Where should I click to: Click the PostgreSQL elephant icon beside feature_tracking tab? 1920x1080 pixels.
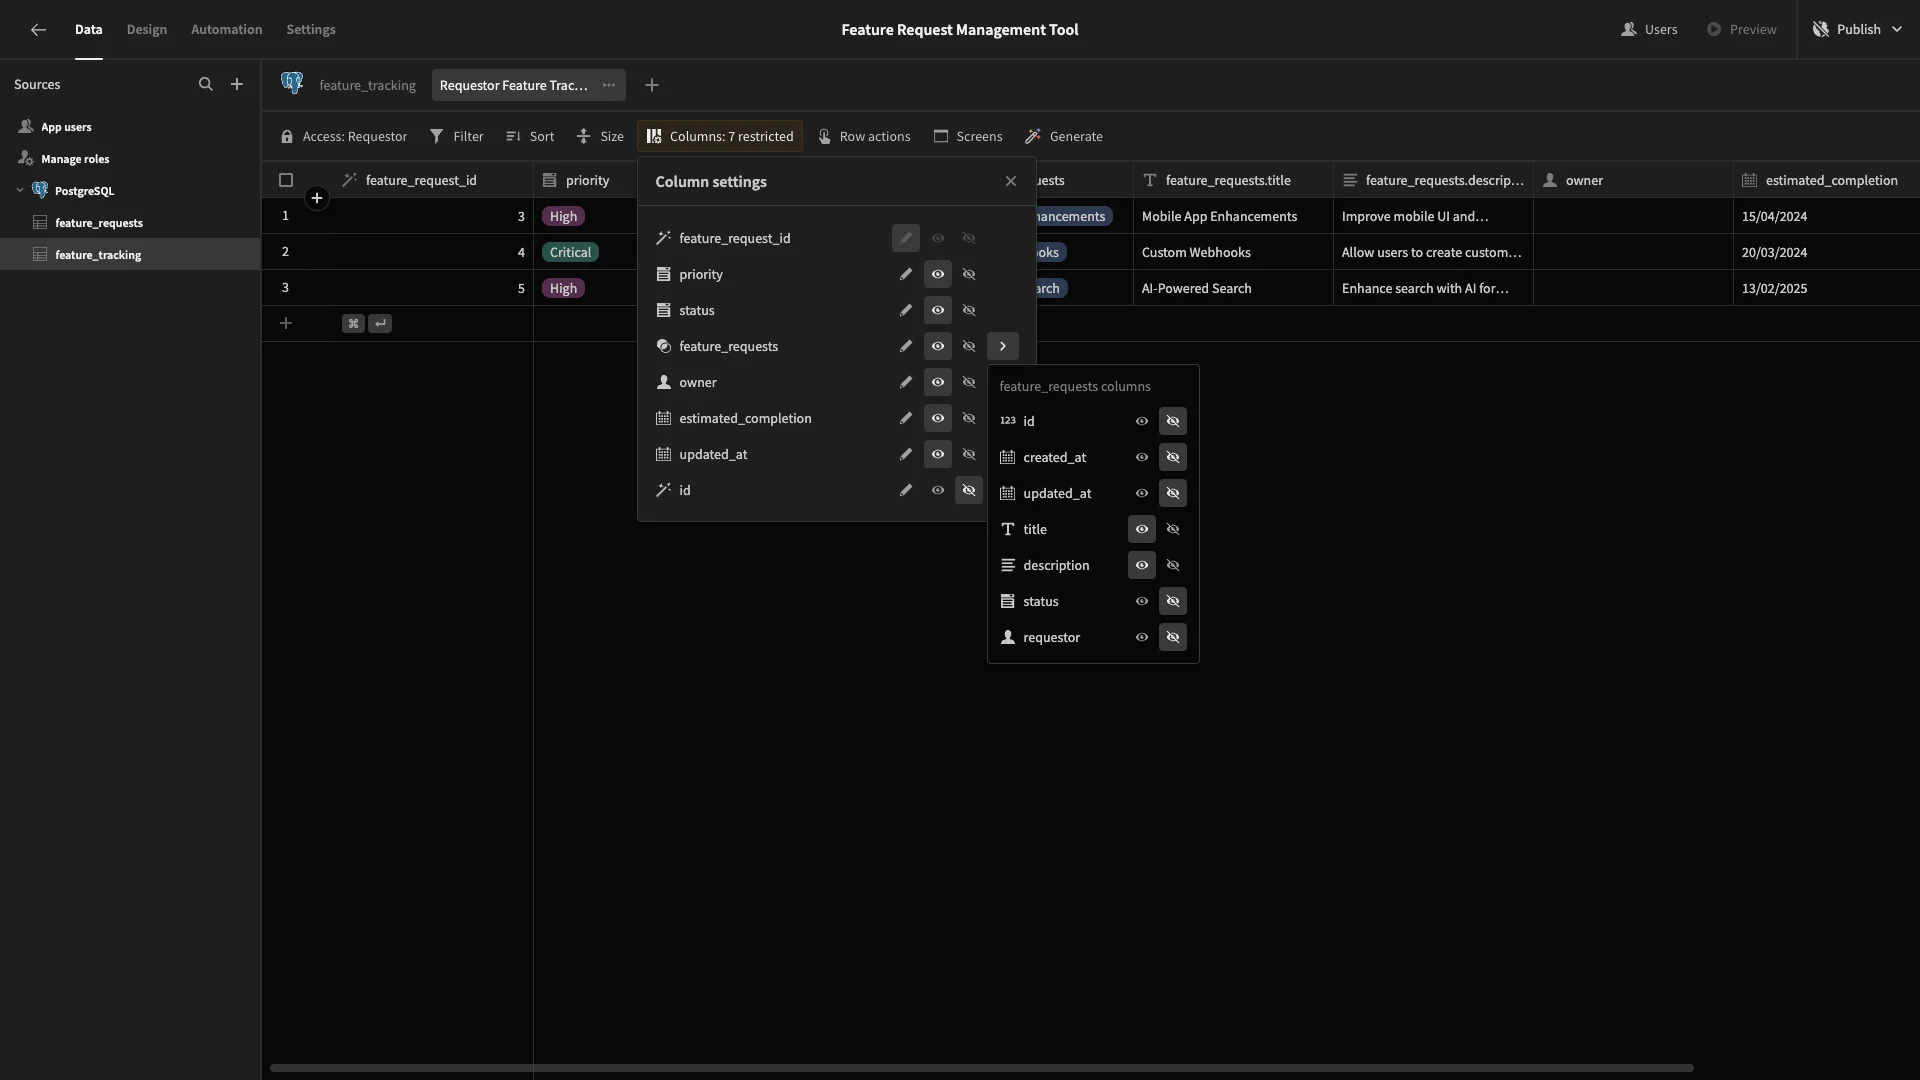(x=292, y=84)
